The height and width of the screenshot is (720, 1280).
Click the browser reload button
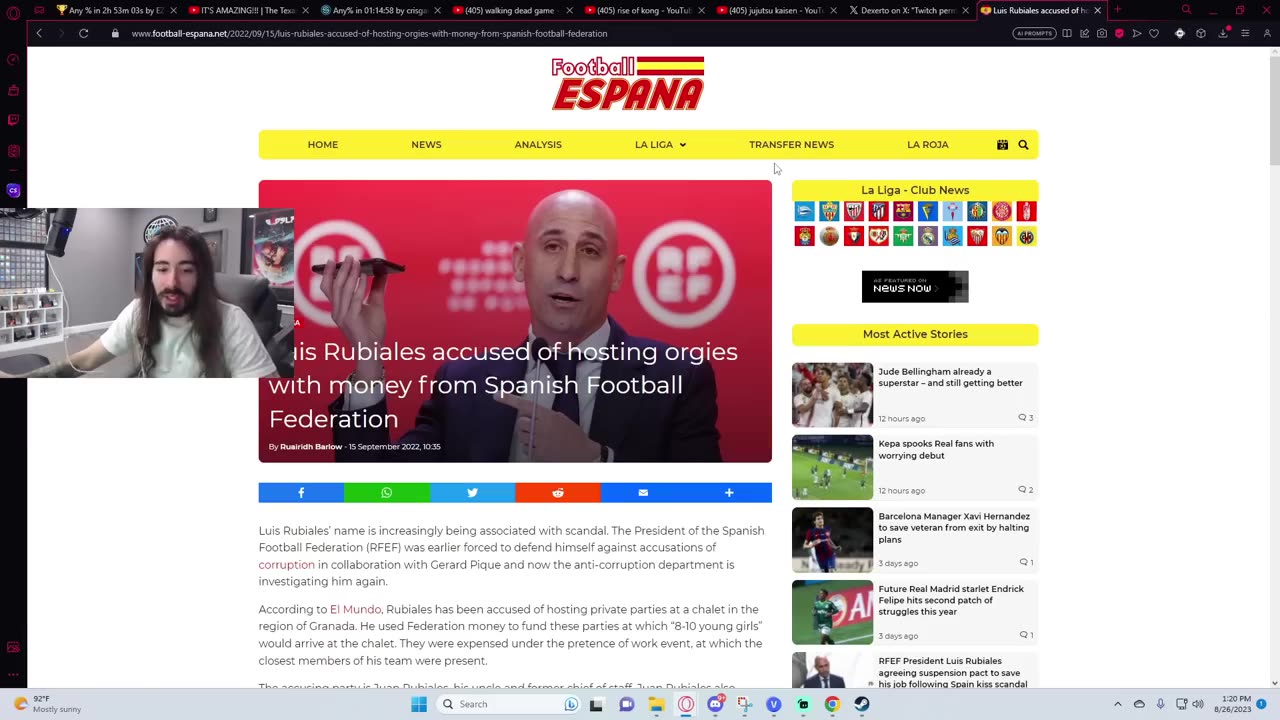[x=84, y=33]
